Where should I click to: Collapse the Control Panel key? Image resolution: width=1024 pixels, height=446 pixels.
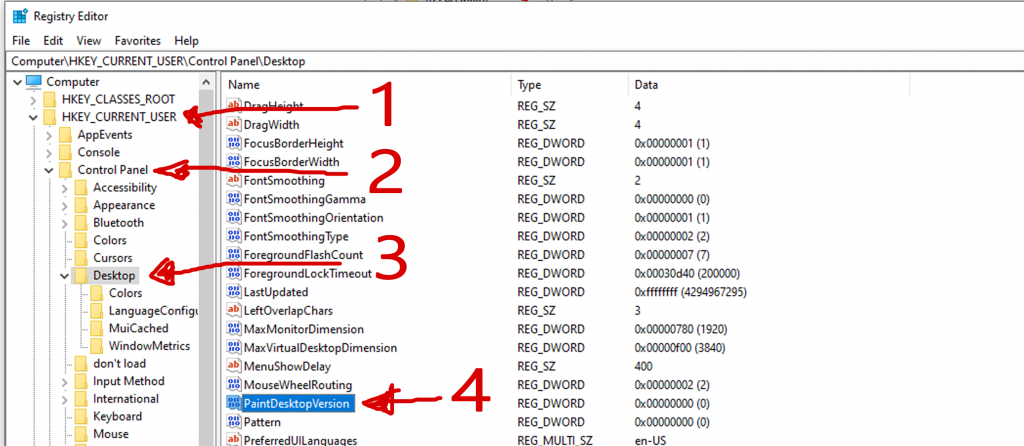[x=48, y=170]
